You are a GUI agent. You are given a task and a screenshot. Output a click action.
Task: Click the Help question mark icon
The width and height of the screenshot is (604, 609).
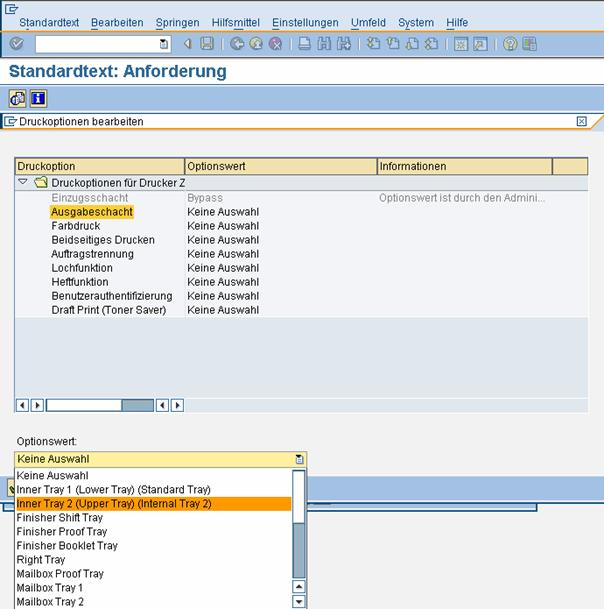(510, 44)
